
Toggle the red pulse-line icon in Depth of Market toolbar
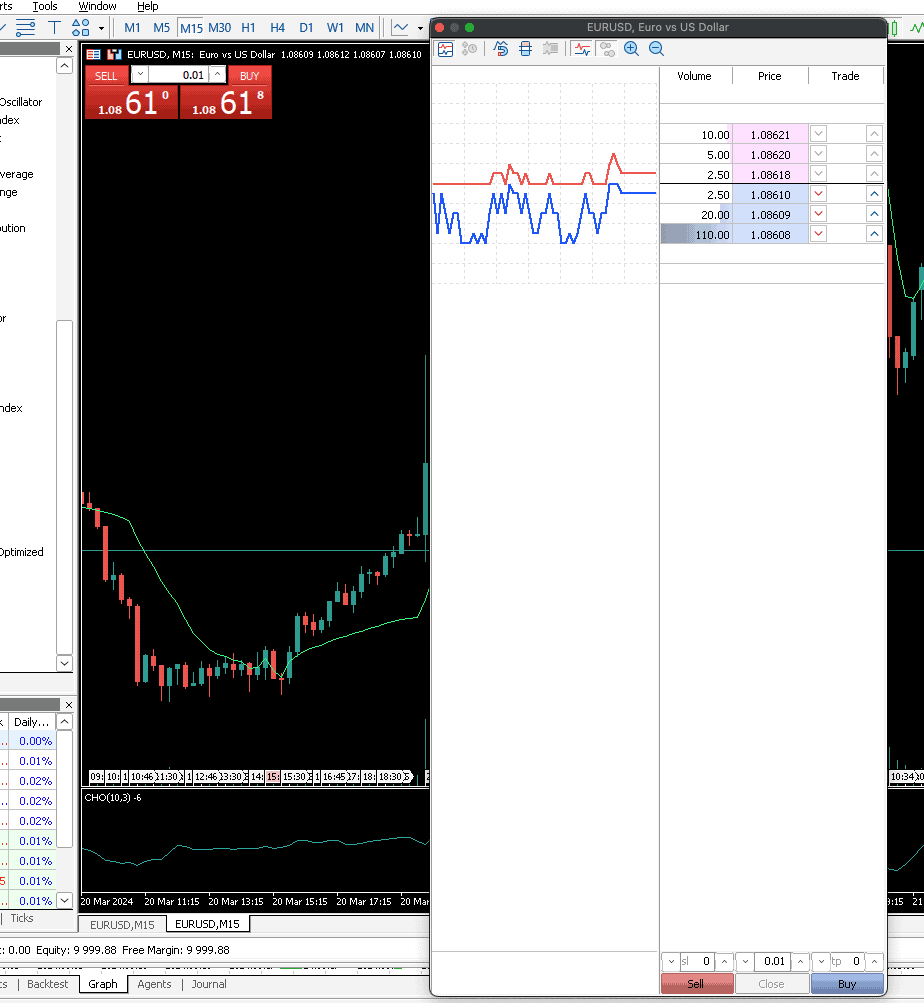coord(582,49)
